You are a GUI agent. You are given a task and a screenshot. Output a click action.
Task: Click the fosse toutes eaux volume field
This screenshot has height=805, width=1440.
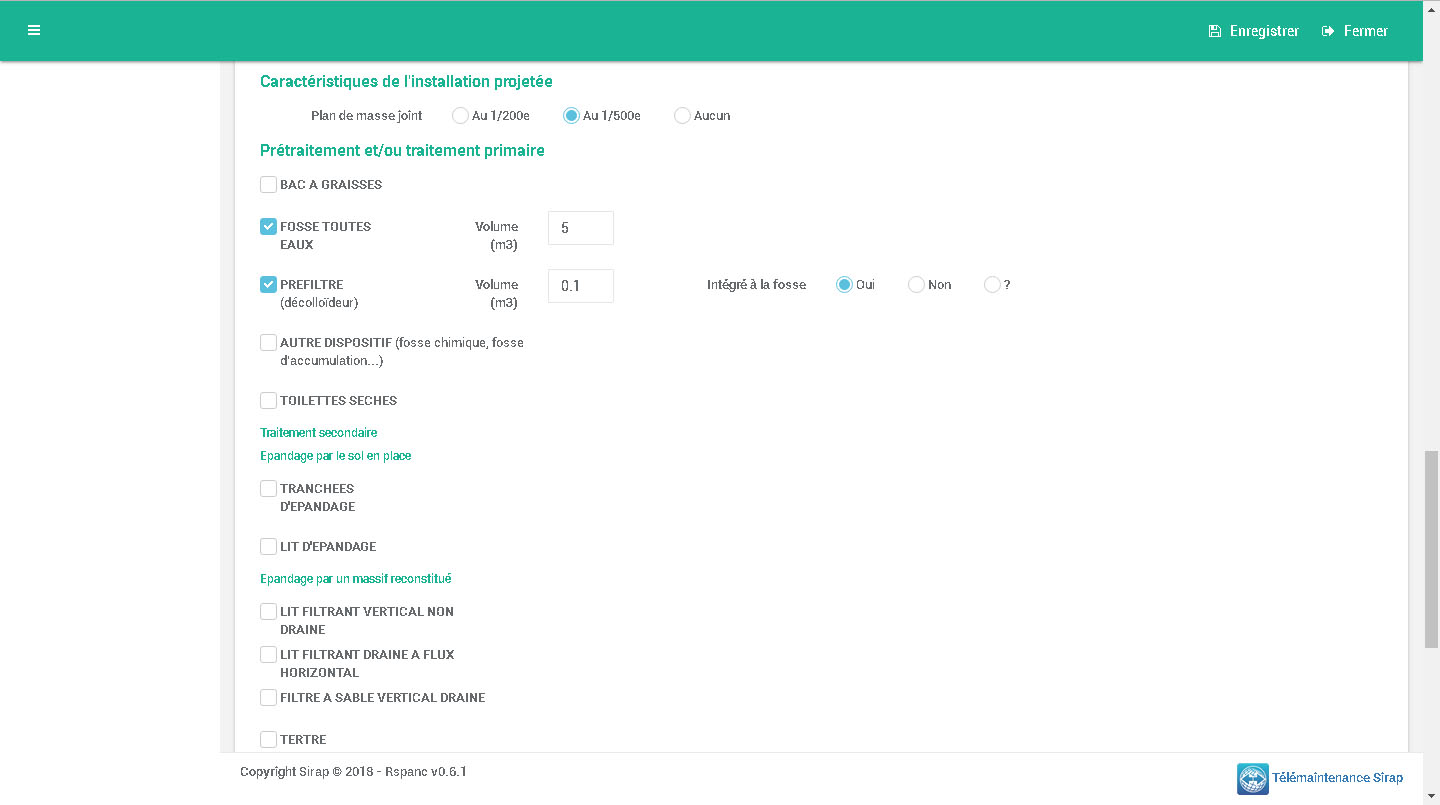tap(580, 228)
